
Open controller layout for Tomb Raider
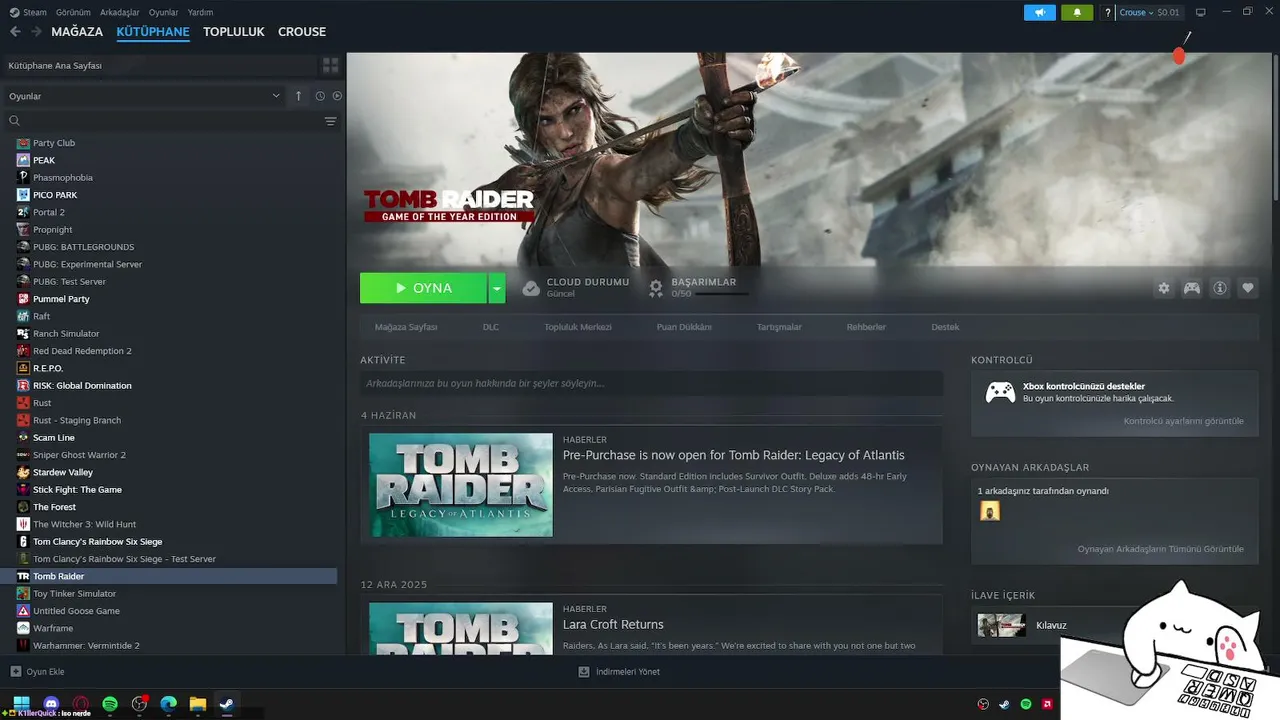[1192, 288]
